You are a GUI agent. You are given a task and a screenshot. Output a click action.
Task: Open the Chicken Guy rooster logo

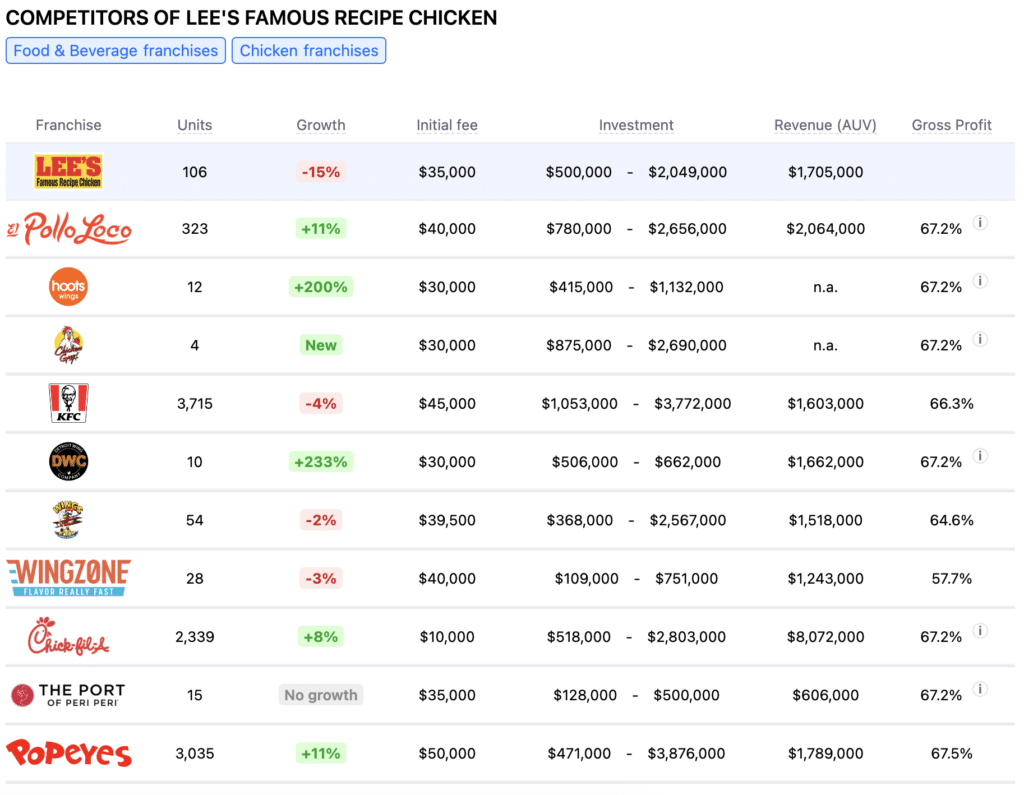click(x=69, y=345)
